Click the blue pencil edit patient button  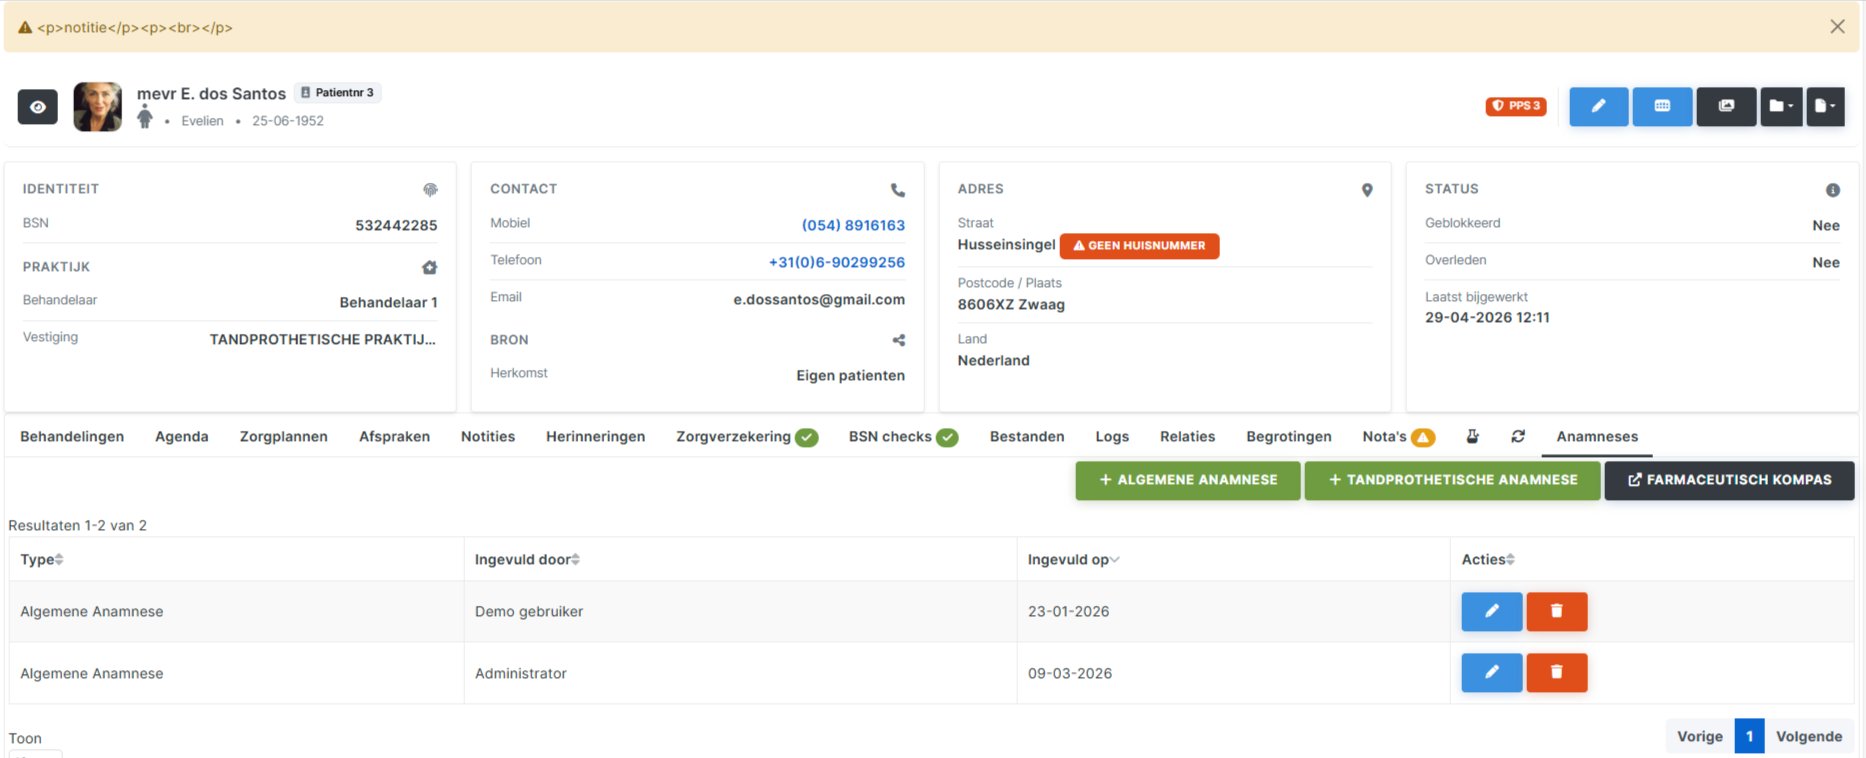pos(1598,106)
